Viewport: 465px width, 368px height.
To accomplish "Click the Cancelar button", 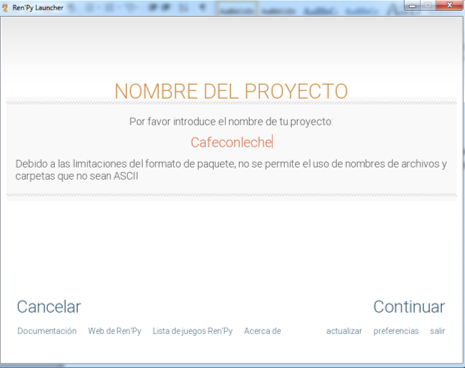I will tap(49, 307).
